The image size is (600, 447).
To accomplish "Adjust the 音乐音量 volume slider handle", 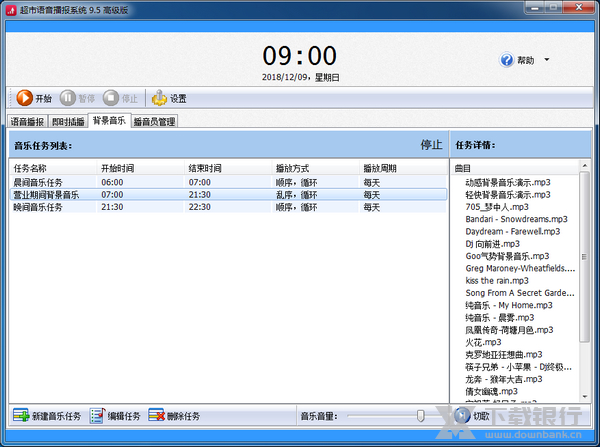I will 421,416.
